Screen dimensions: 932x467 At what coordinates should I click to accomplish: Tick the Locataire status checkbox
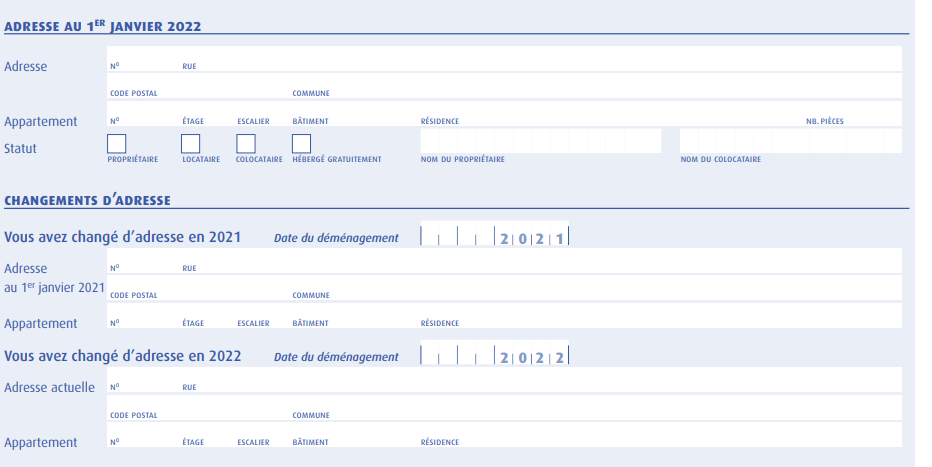point(190,144)
